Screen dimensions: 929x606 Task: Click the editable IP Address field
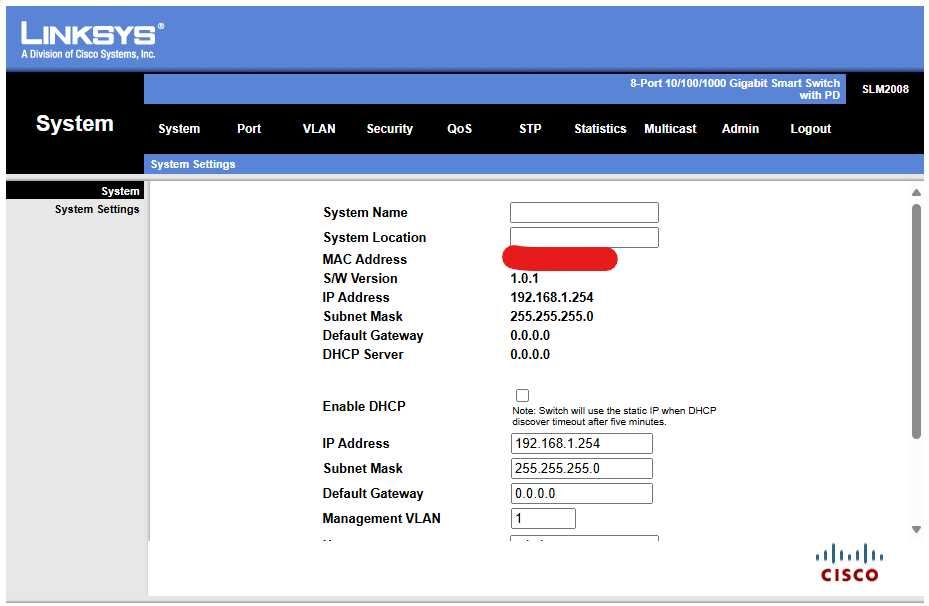tap(581, 443)
